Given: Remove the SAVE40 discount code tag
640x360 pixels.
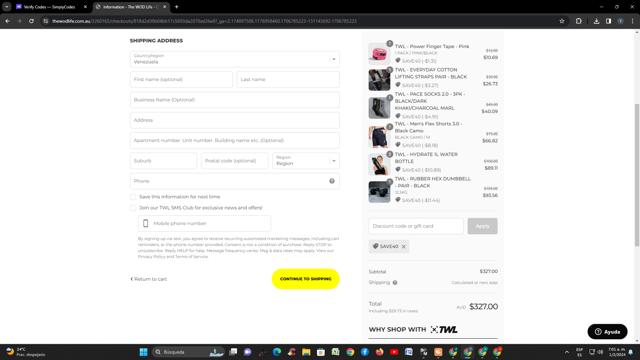Looking at the screenshot, I should pos(404,247).
